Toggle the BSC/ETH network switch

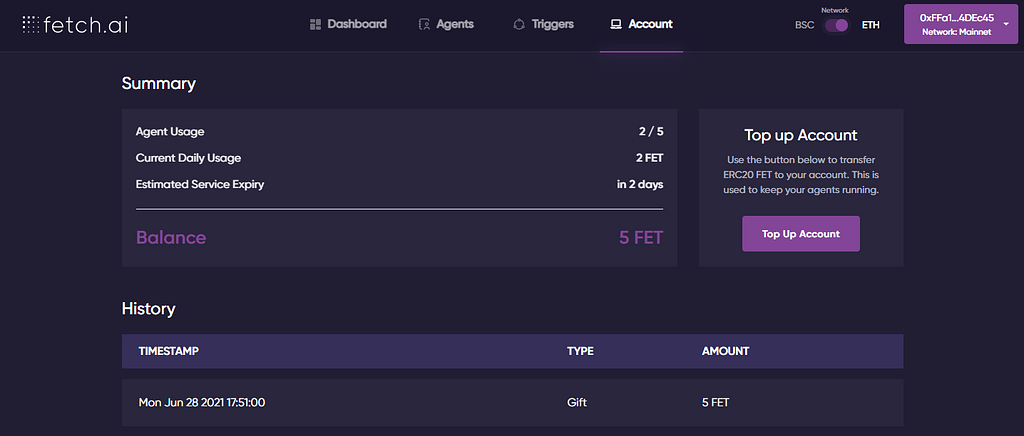pos(837,25)
